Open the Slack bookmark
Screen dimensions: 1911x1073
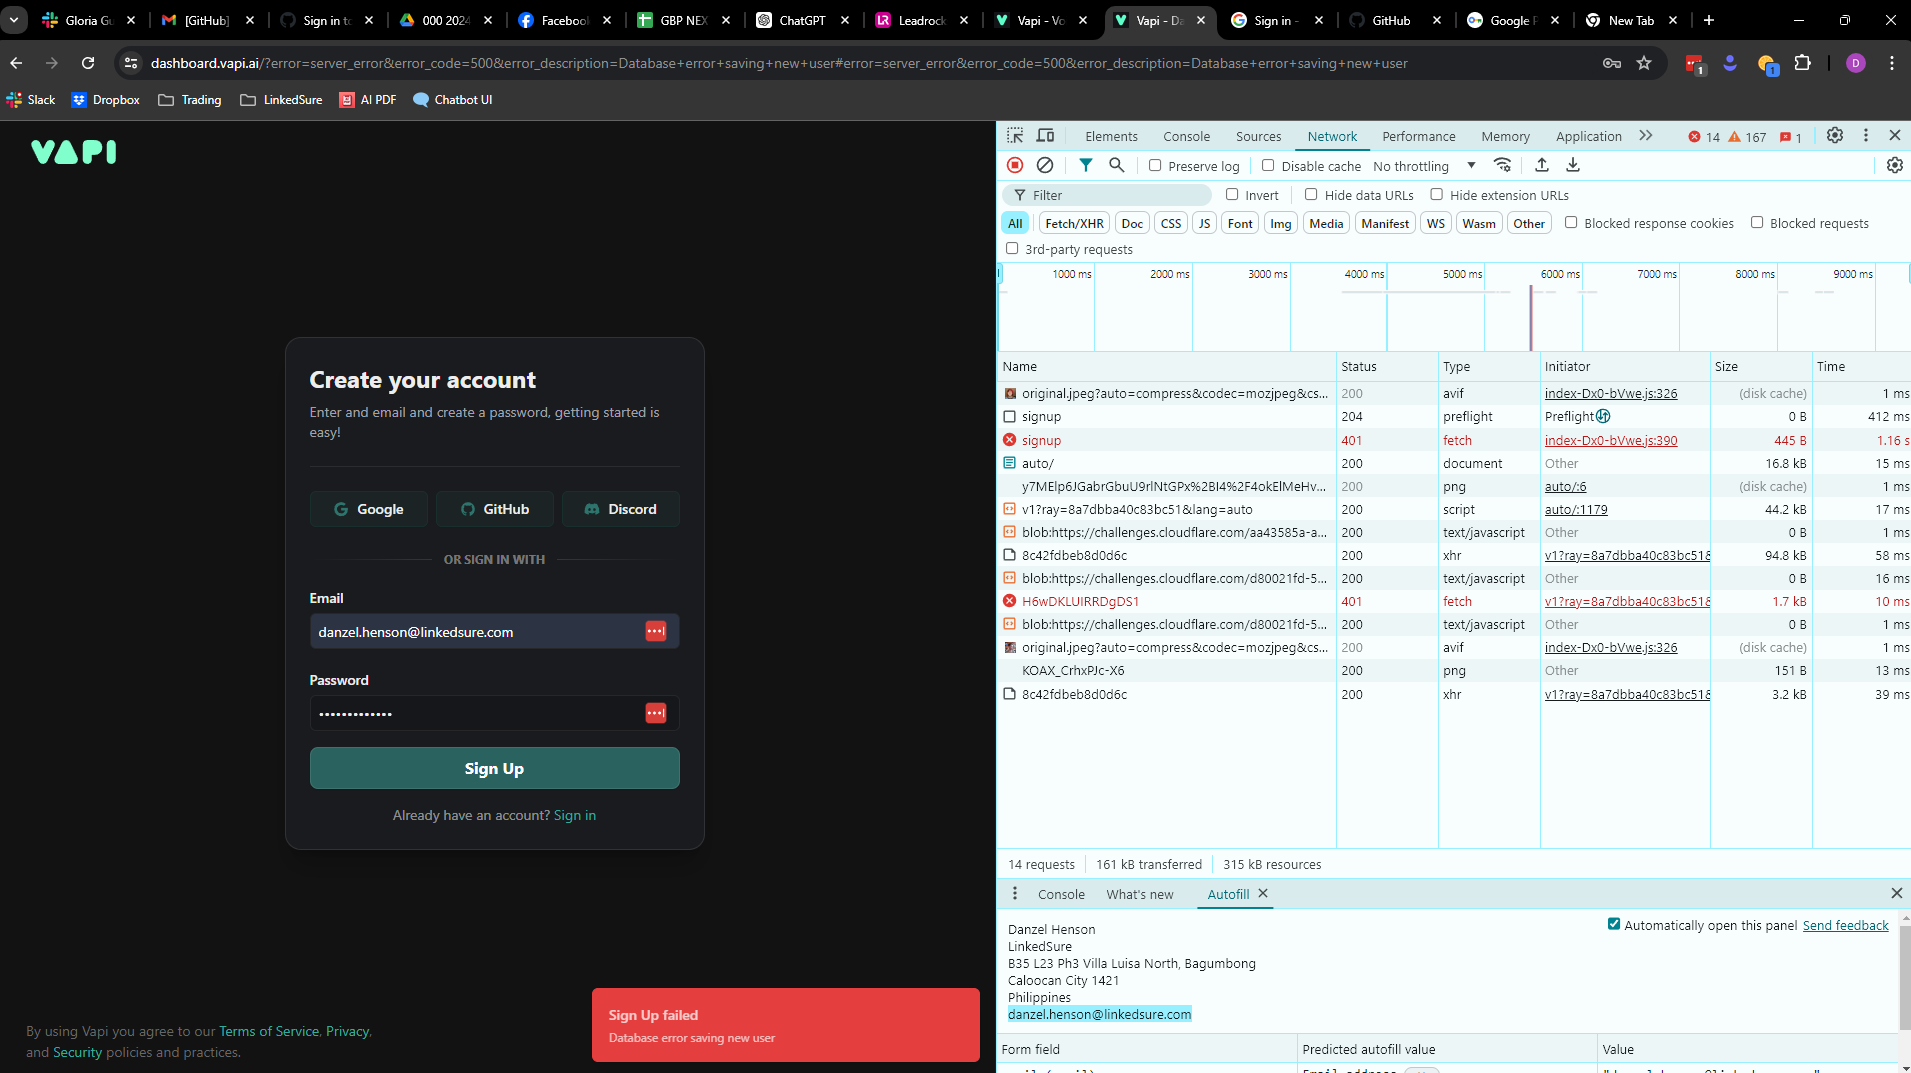31,99
